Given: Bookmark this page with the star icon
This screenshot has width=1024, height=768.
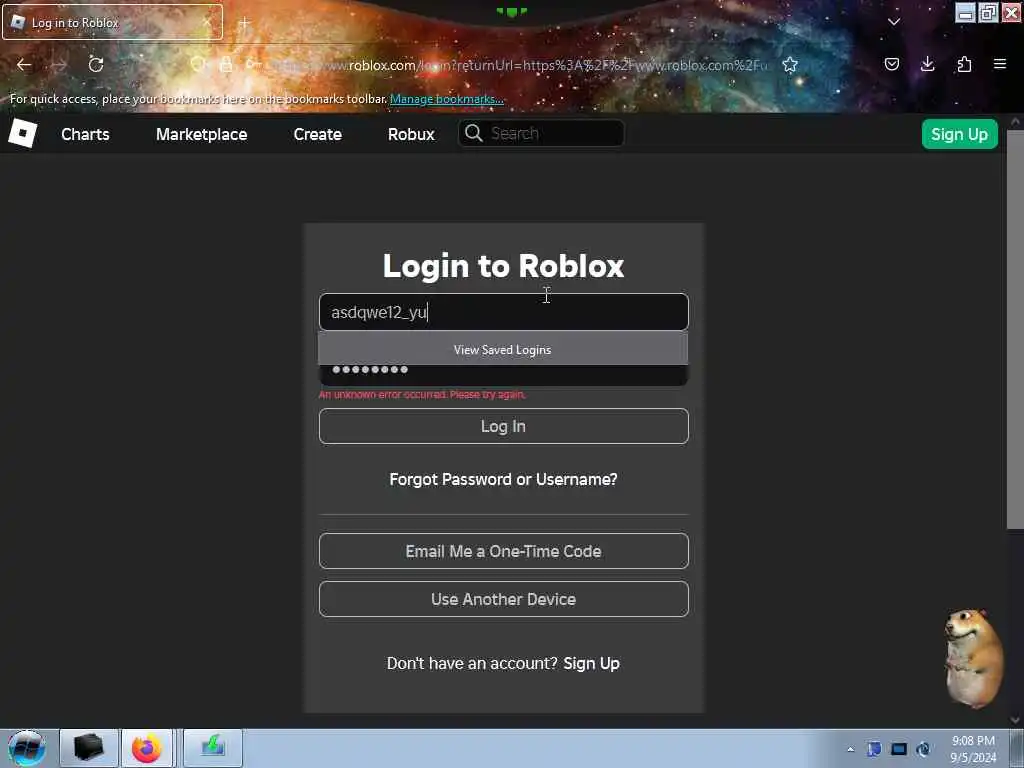Looking at the screenshot, I should pyautogui.click(x=790, y=65).
